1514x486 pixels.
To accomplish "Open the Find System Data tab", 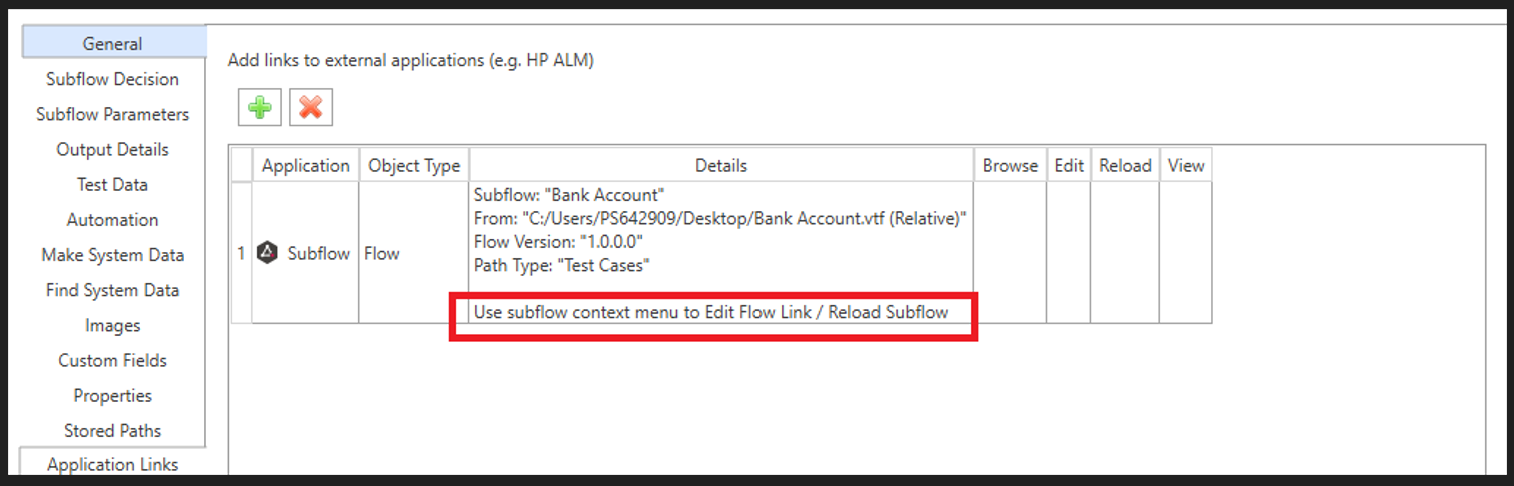I will click(x=112, y=290).
